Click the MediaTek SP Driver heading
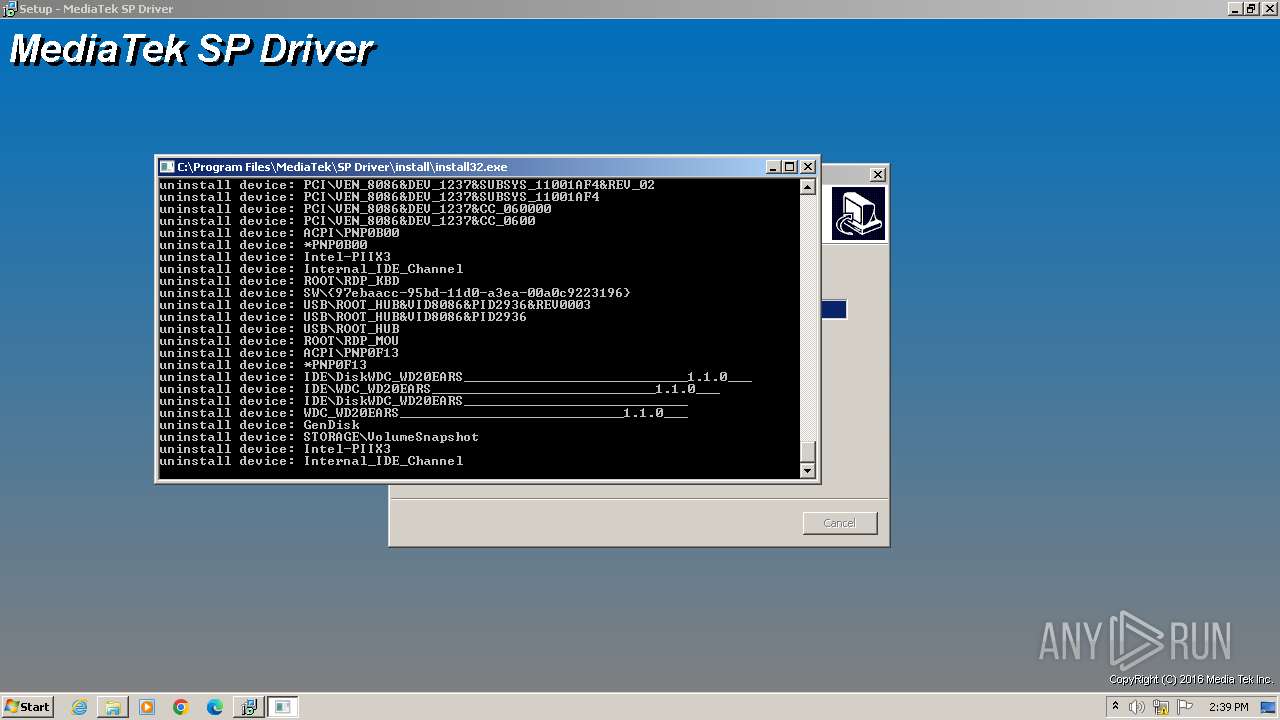The width and height of the screenshot is (1280, 720). click(x=191, y=49)
